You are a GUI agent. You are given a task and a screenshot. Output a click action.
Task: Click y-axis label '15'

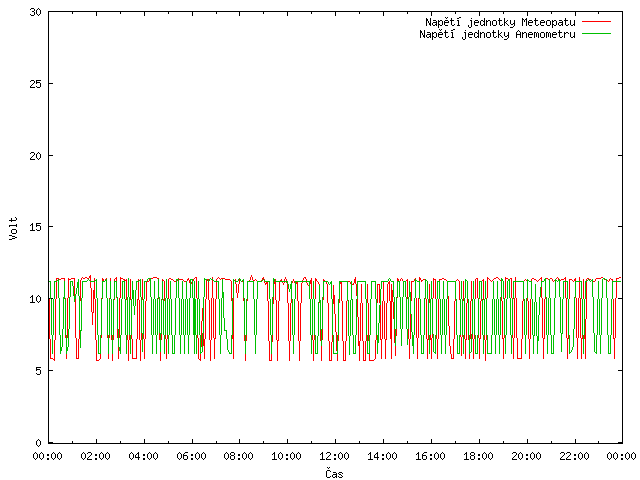coord(36,227)
